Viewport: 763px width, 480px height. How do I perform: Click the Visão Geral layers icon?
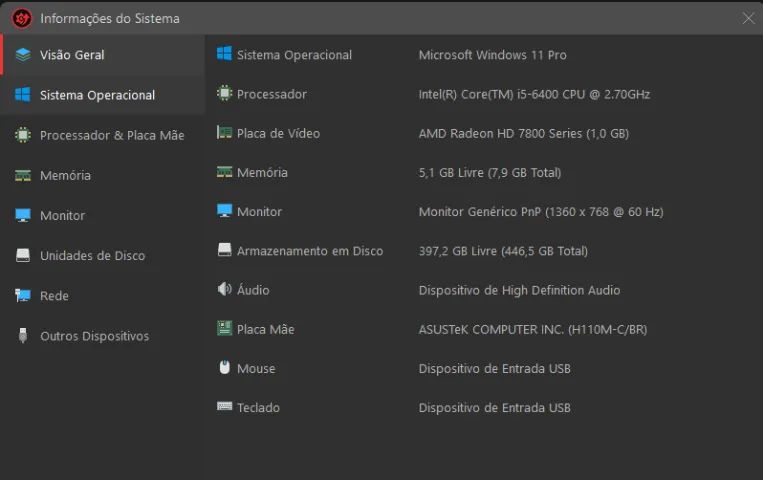tap(23, 55)
